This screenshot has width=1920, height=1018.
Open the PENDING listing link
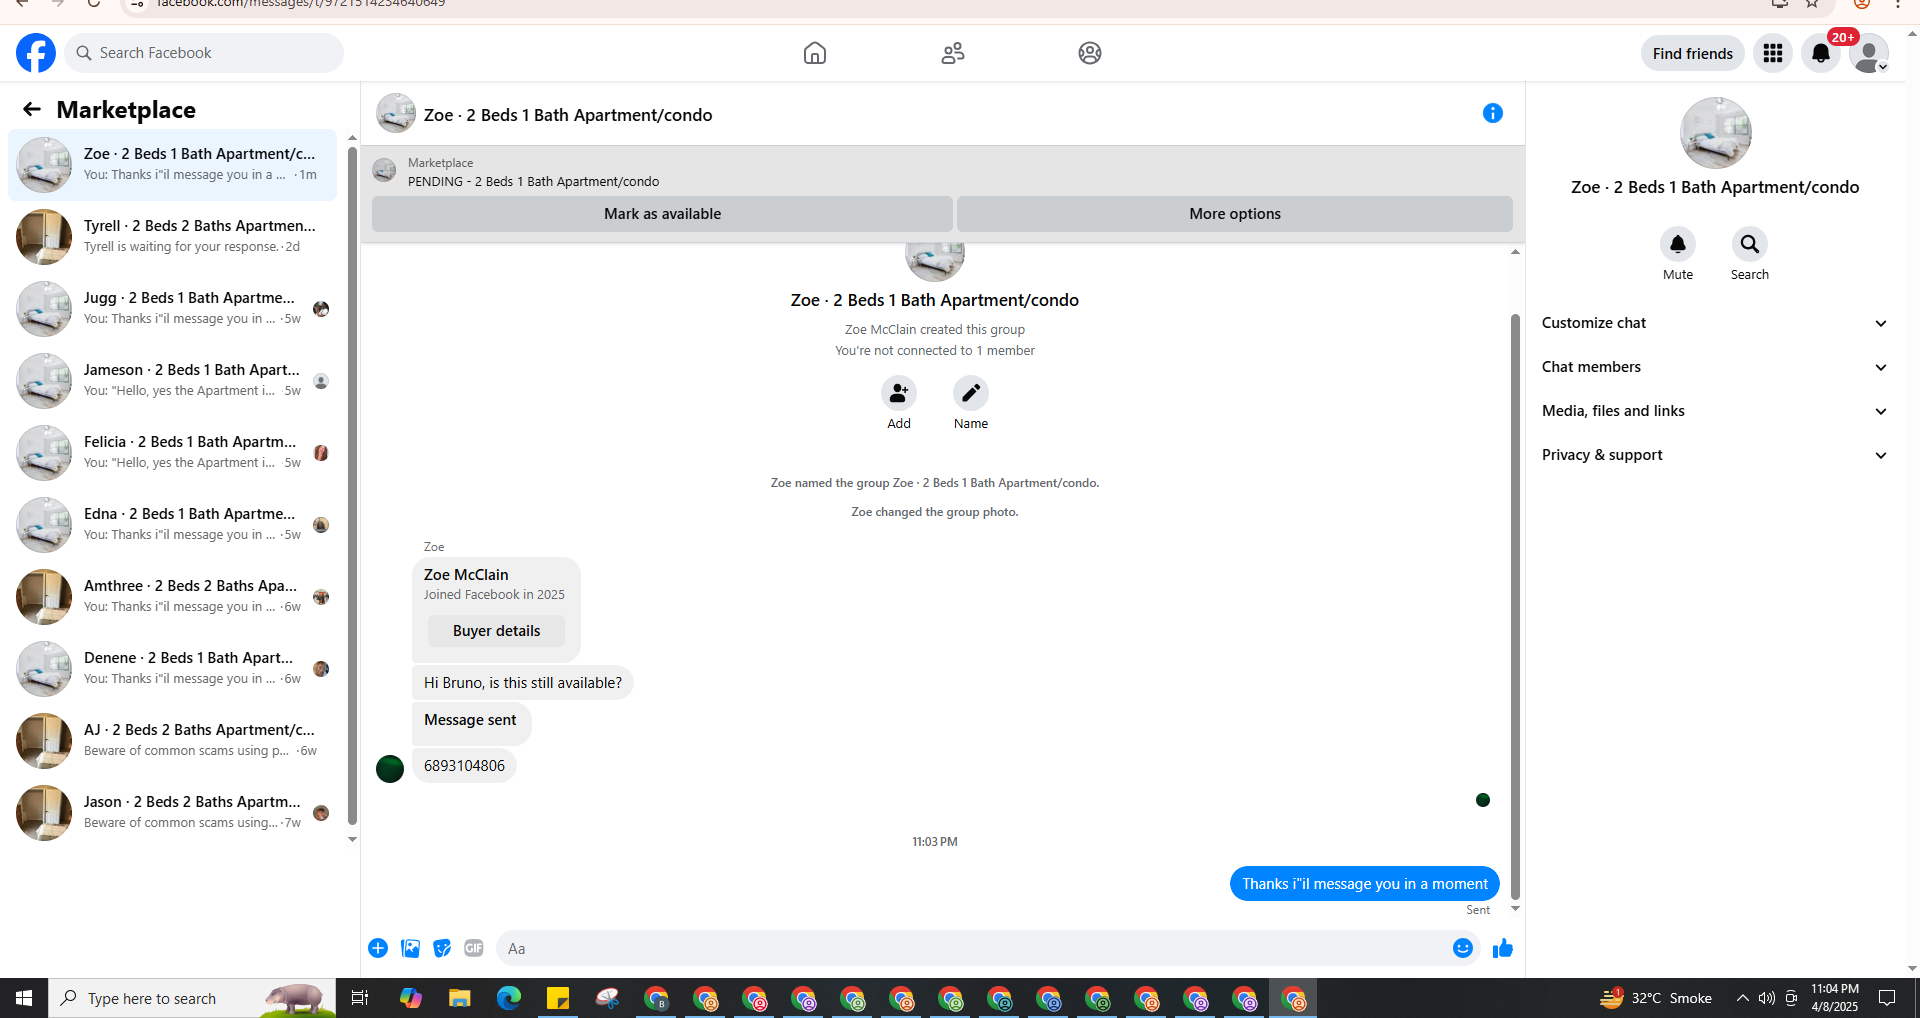click(x=533, y=182)
